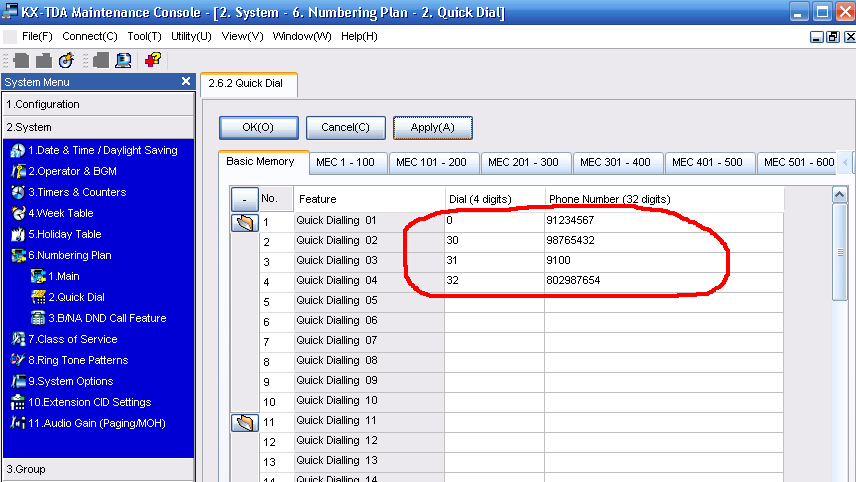Click the Dial (4 digits) column header
Viewport: 856px width, 482px height.
pos(495,199)
